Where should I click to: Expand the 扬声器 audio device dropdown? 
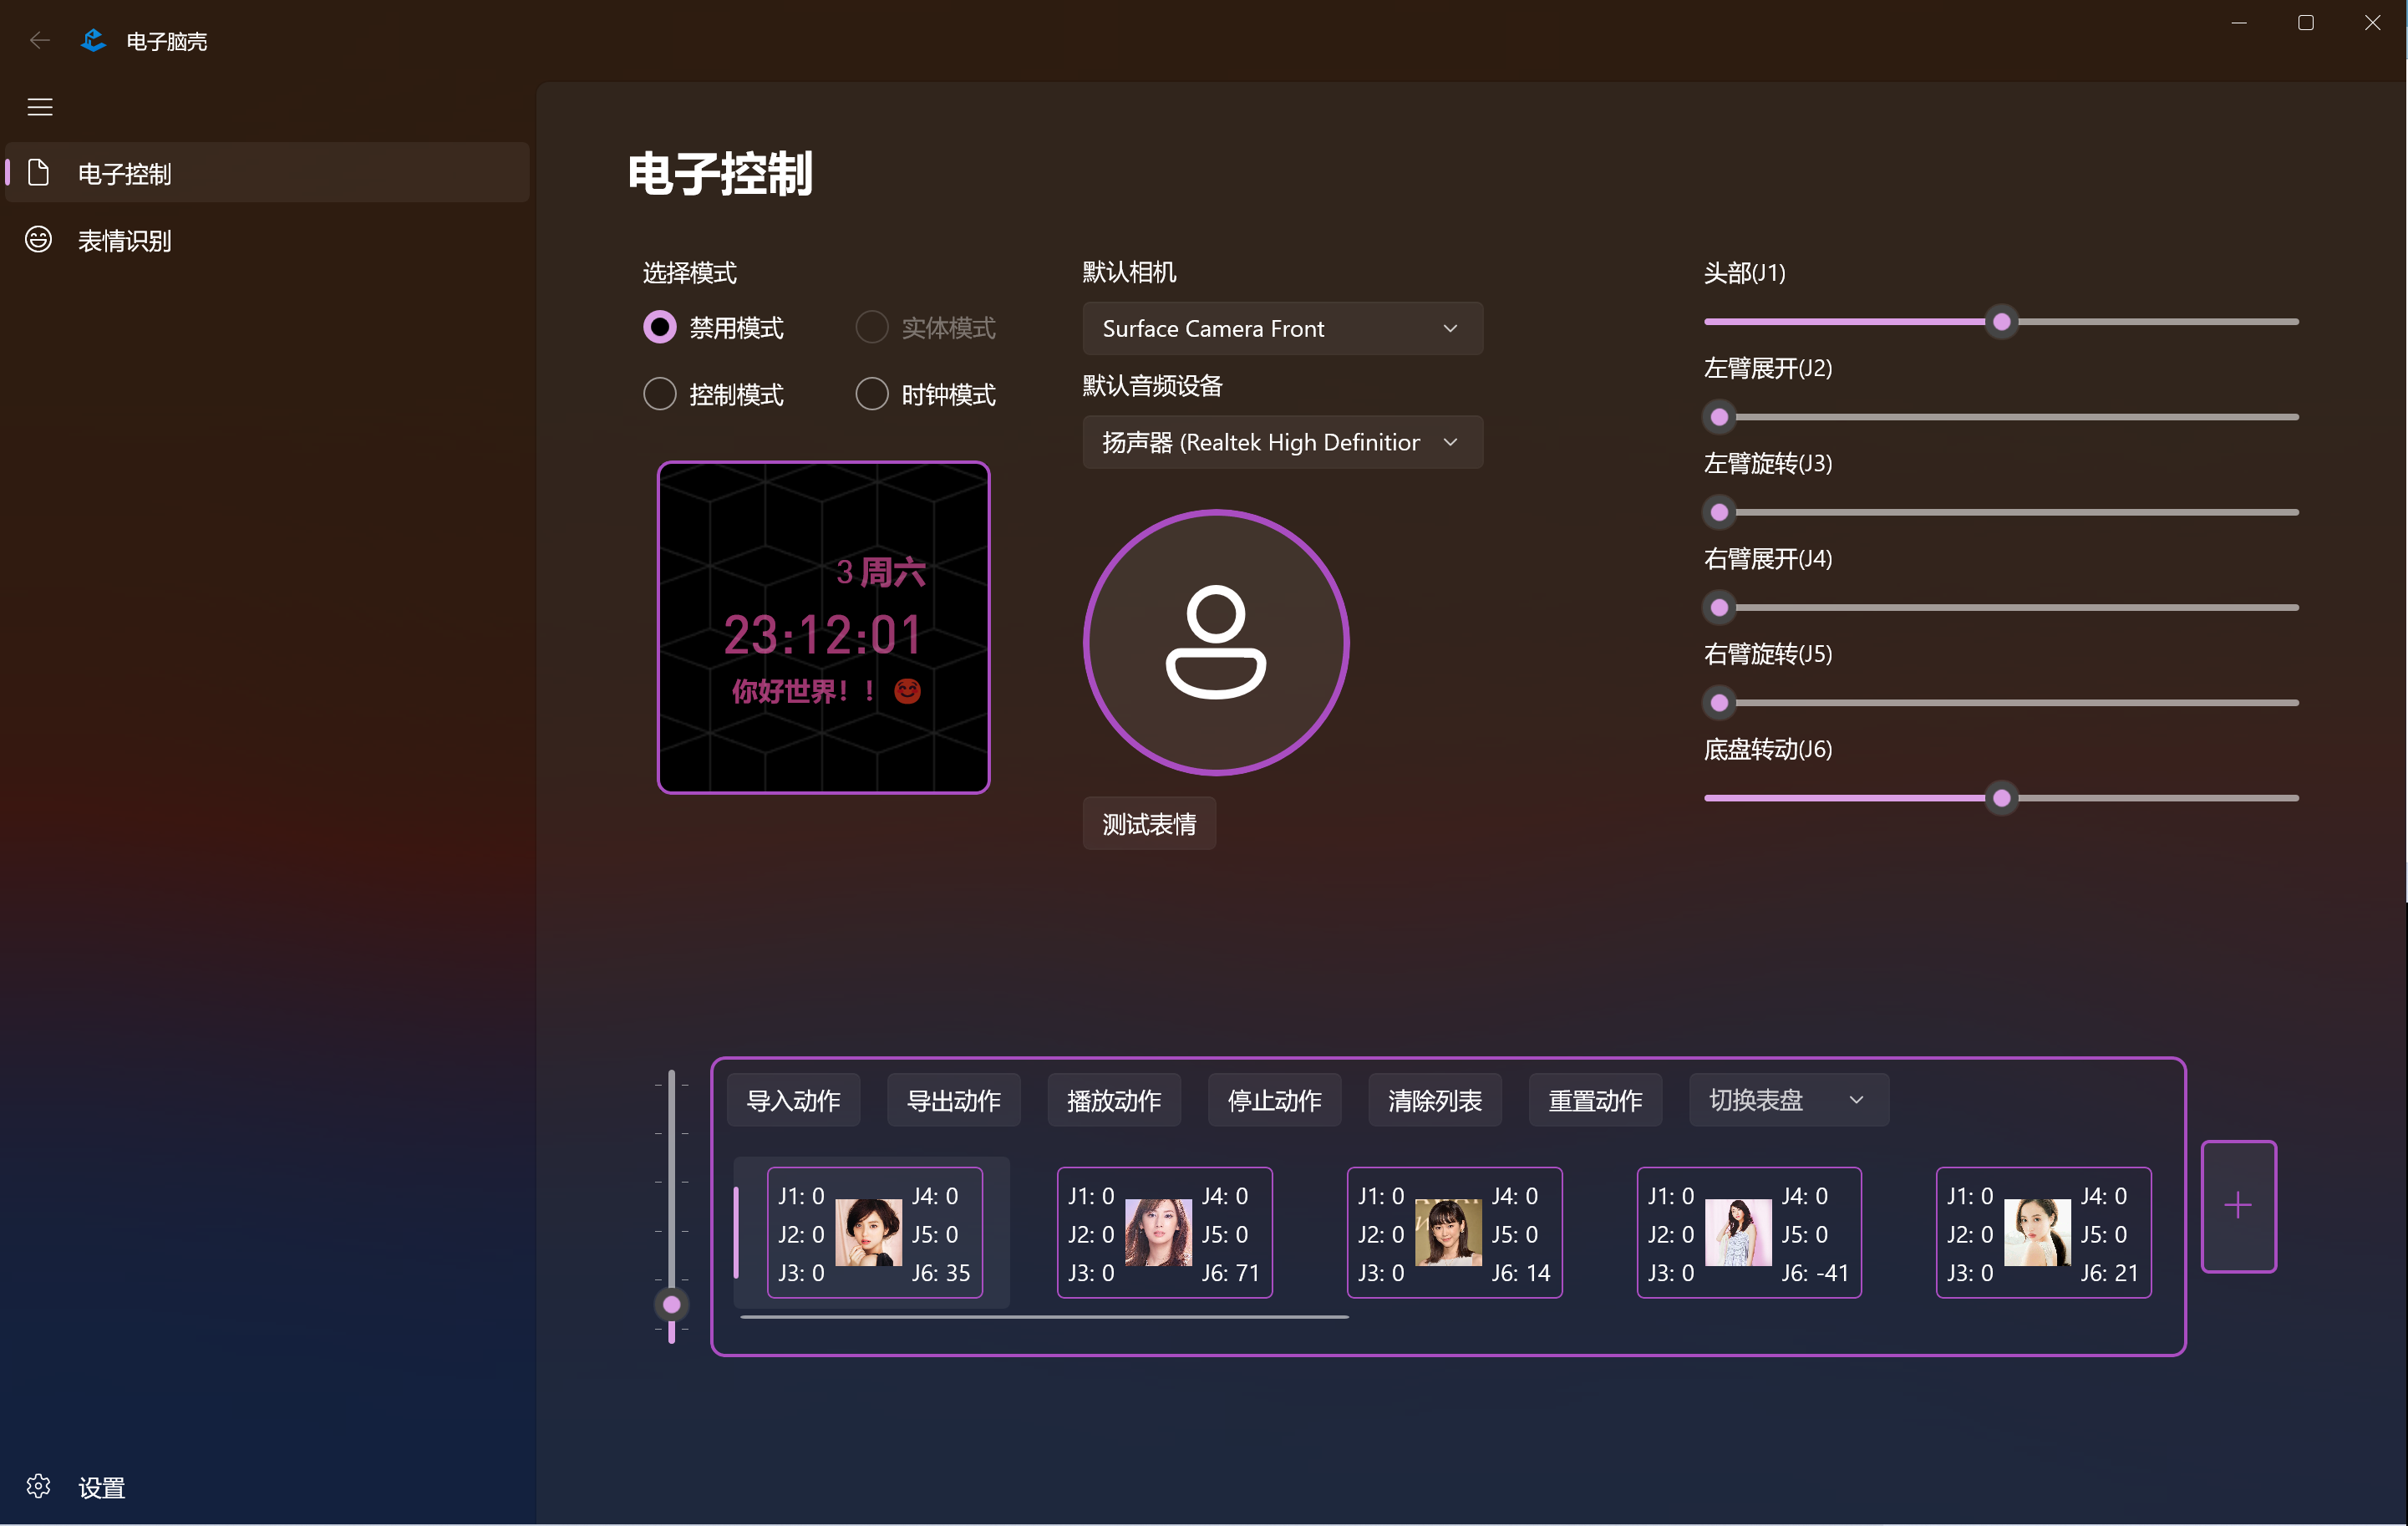[1282, 442]
